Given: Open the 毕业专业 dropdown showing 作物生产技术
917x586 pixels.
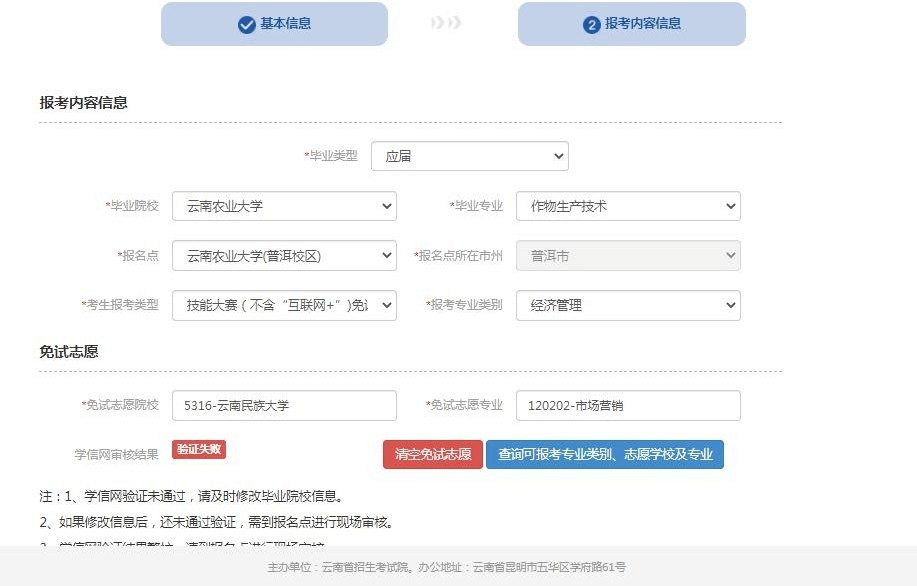Looking at the screenshot, I should coord(628,206).
